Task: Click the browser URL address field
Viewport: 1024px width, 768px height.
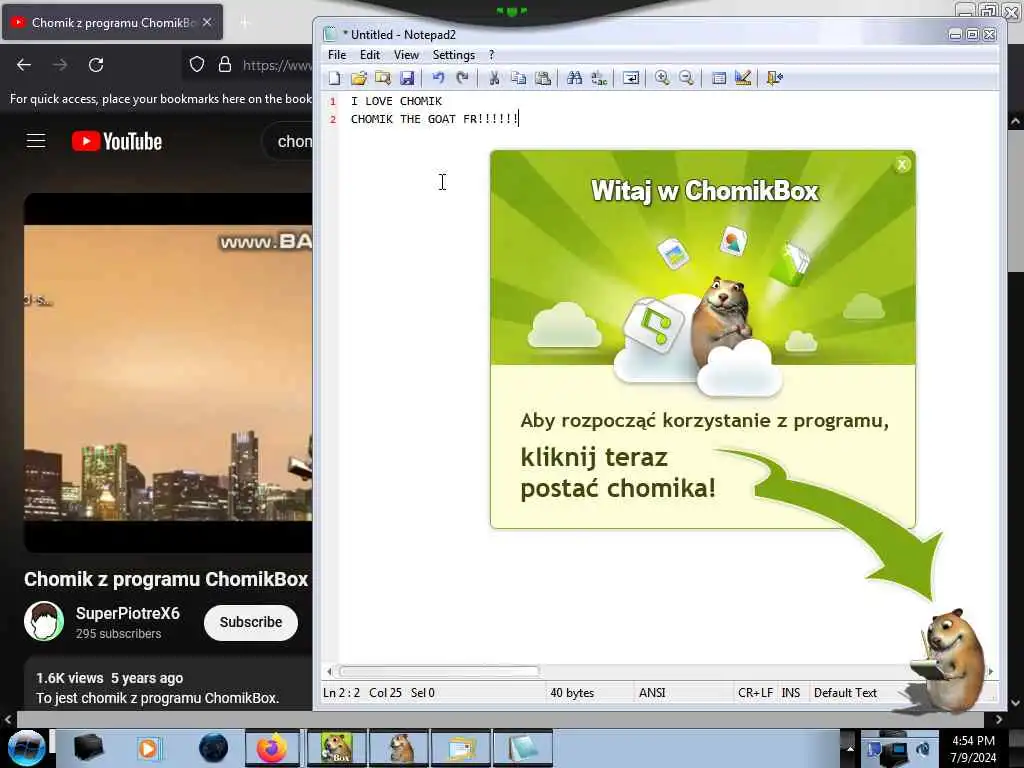Action: click(x=277, y=65)
